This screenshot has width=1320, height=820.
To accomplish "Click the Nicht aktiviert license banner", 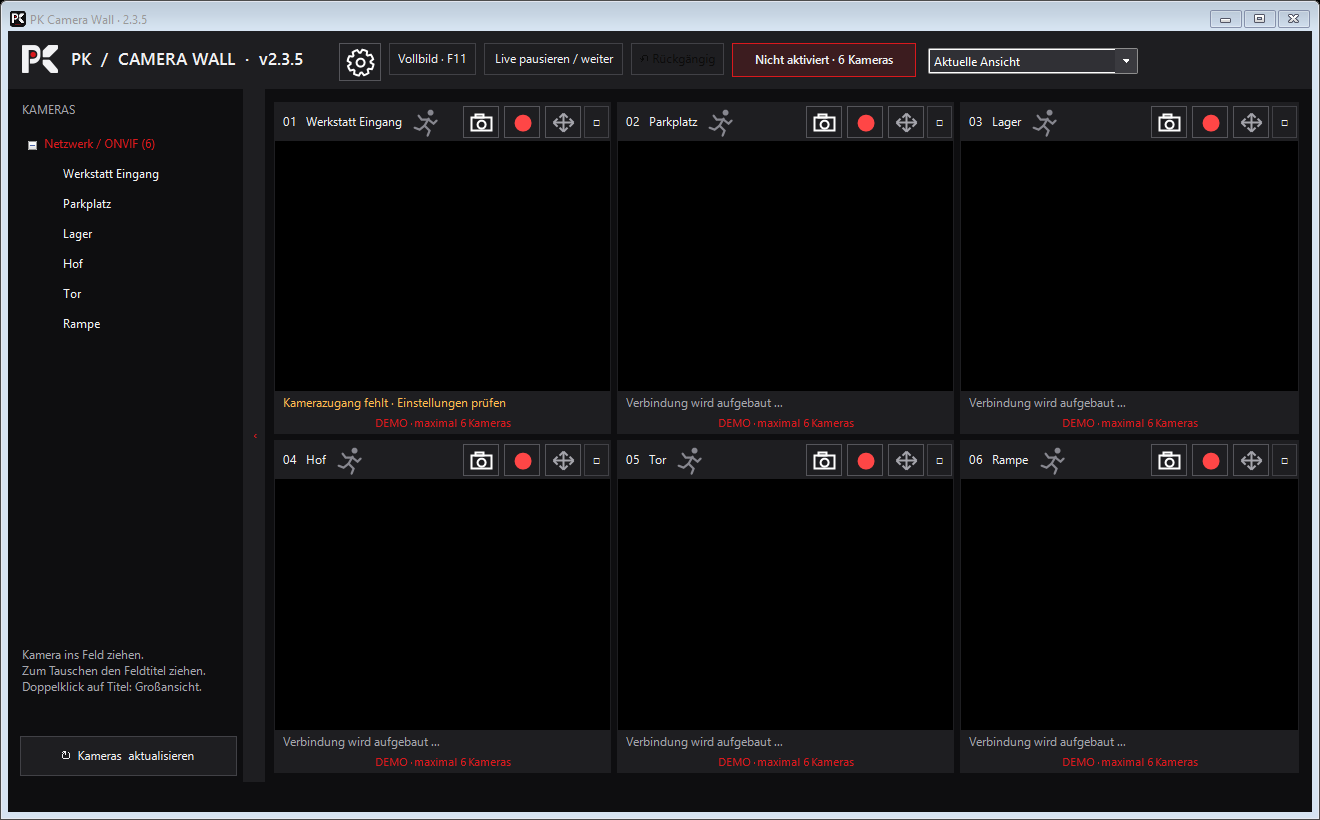I will [x=824, y=60].
